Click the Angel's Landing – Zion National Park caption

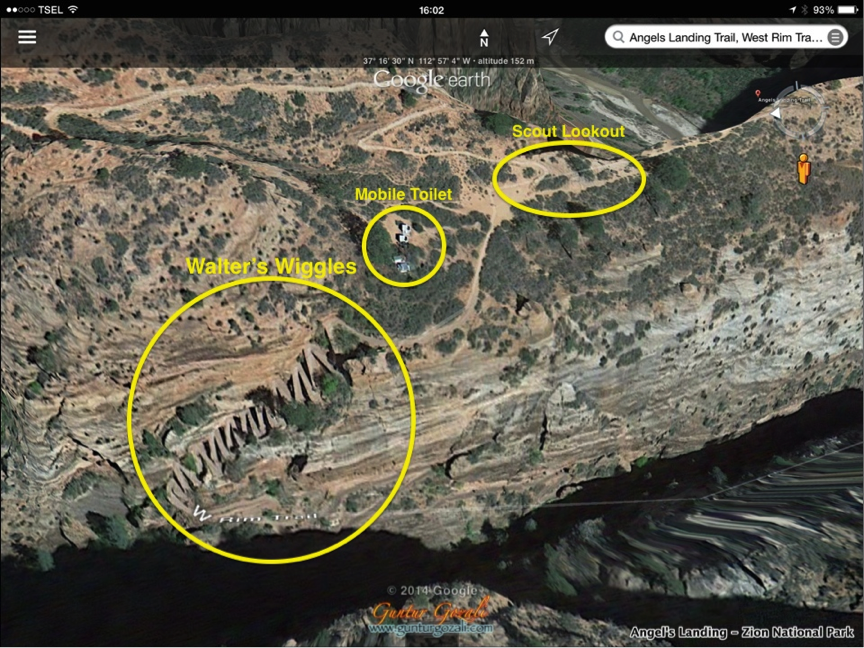coord(743,632)
